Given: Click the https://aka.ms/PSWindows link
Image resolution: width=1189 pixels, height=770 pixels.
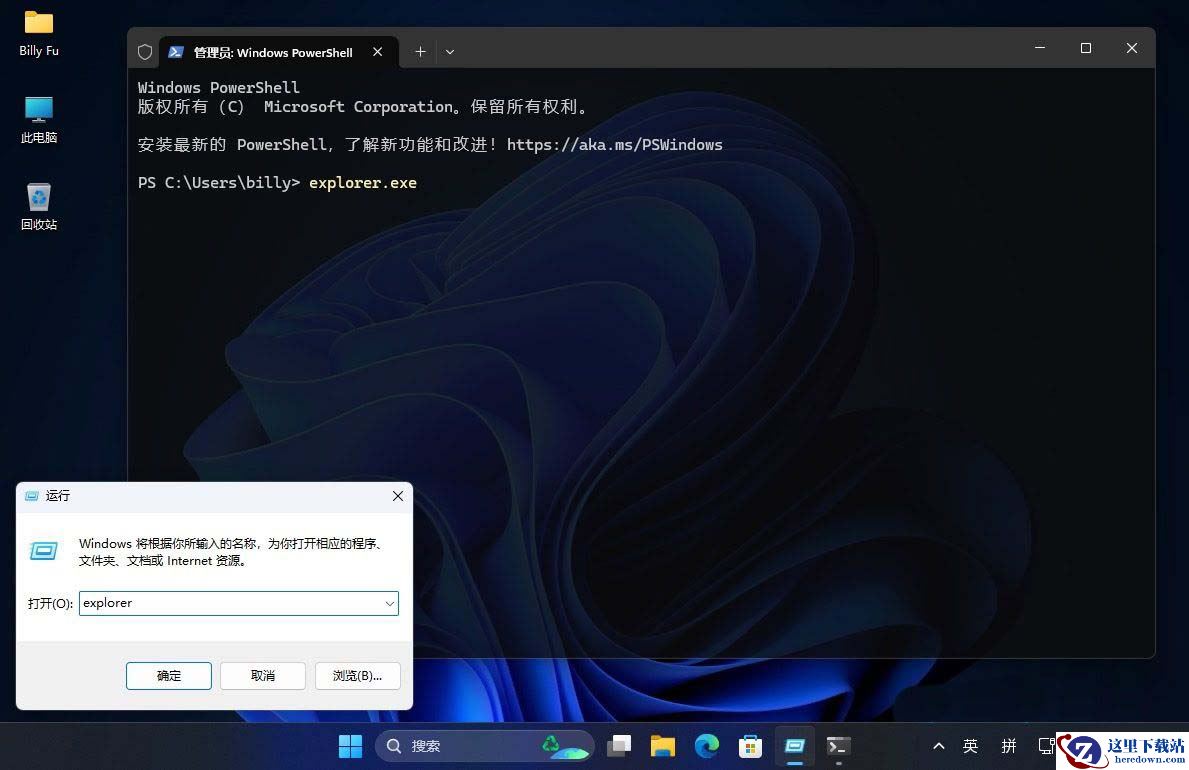Looking at the screenshot, I should [614, 144].
